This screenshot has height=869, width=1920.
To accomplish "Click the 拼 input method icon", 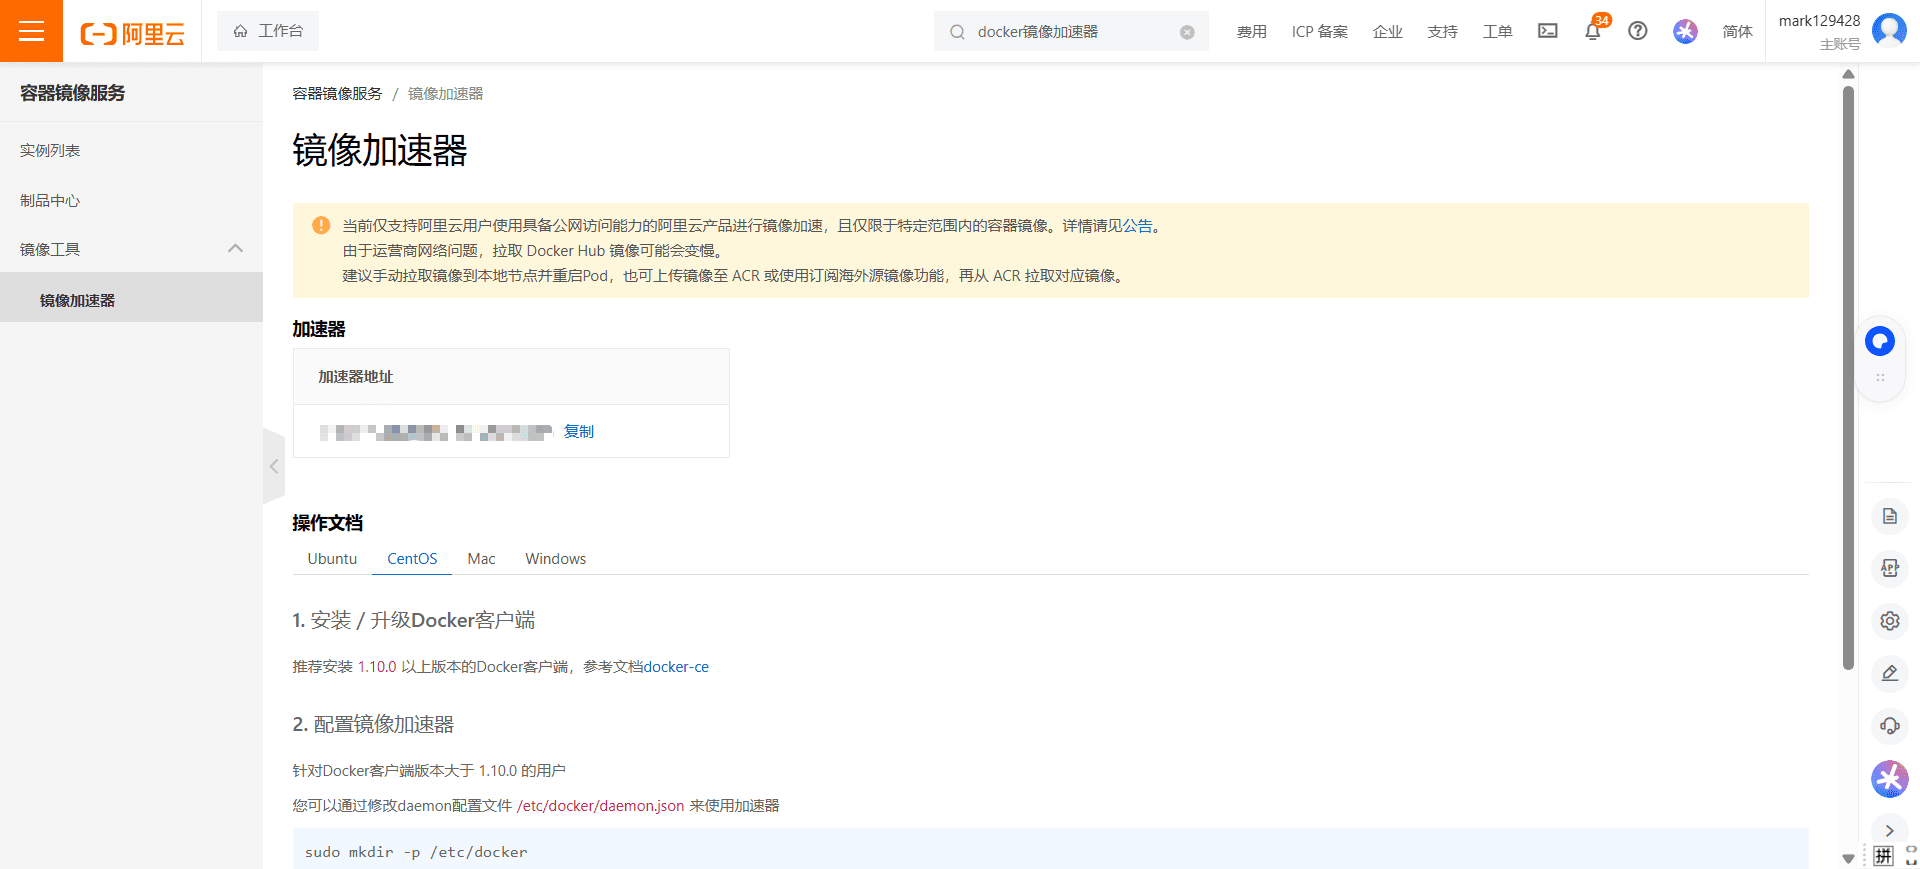I will [x=1884, y=856].
